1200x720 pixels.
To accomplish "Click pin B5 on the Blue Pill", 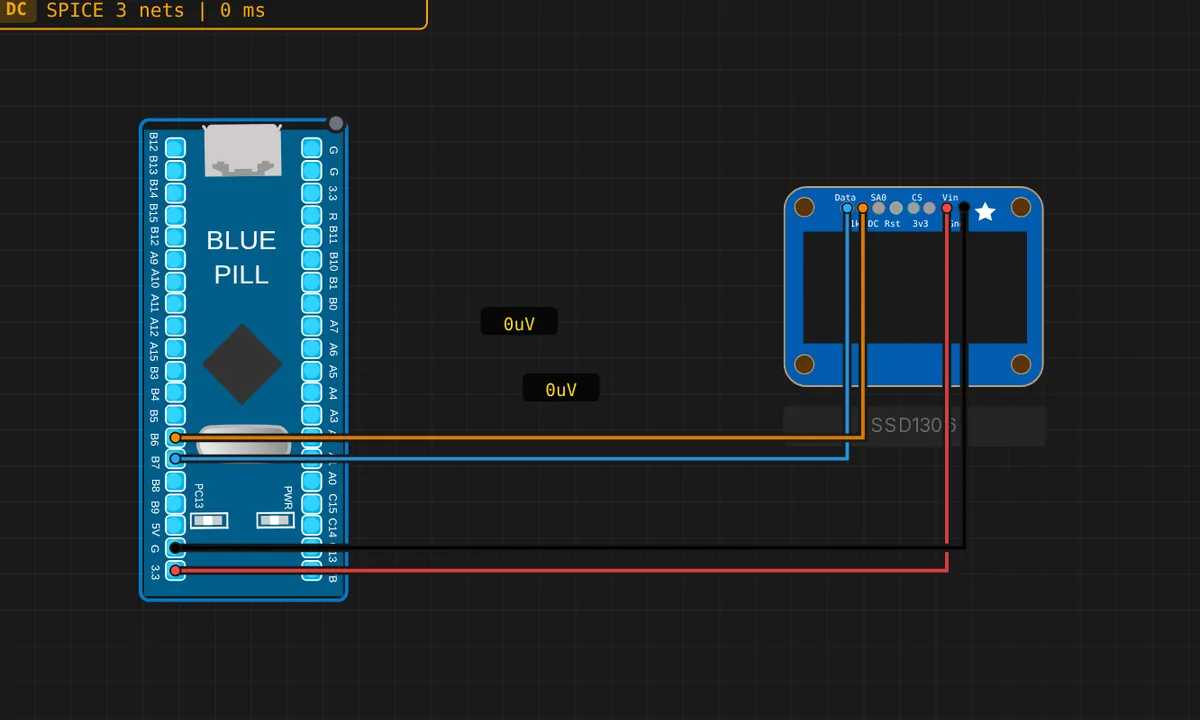I will (175, 415).
